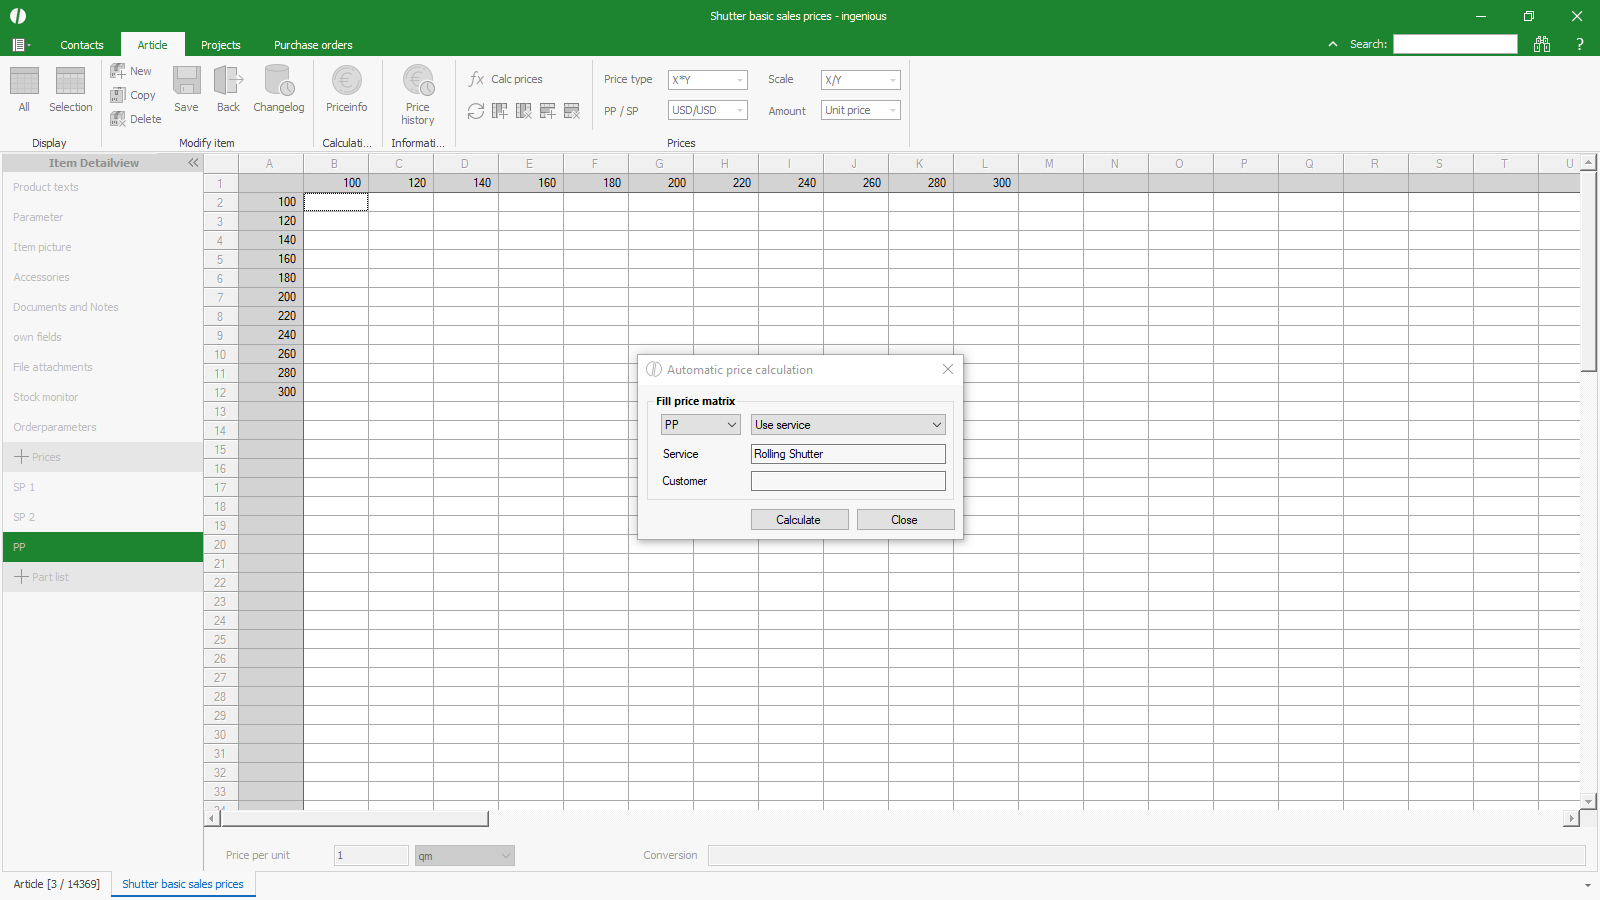Screen dimensions: 1600x900
Task: Show all items with the All icon
Action: click(x=24, y=82)
